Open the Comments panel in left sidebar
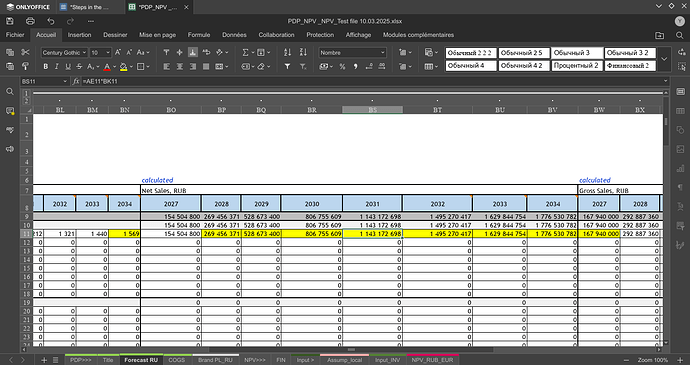690x365 pixels. (x=10, y=111)
